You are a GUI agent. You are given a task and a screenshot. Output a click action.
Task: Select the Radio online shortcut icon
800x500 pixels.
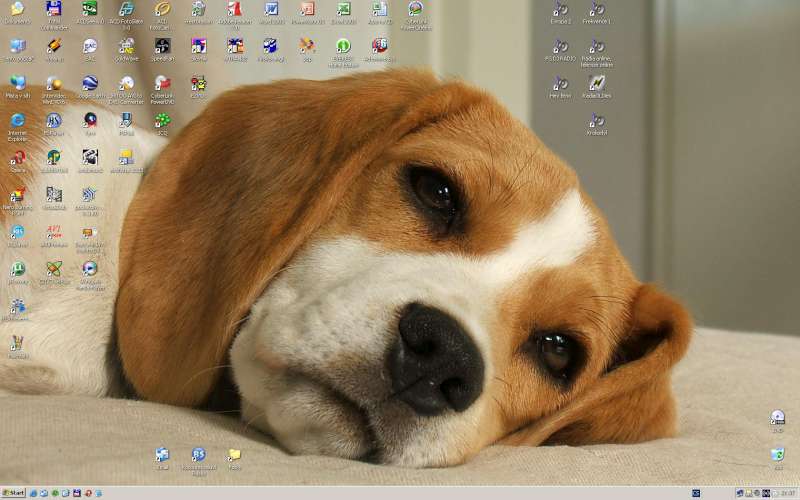596,46
